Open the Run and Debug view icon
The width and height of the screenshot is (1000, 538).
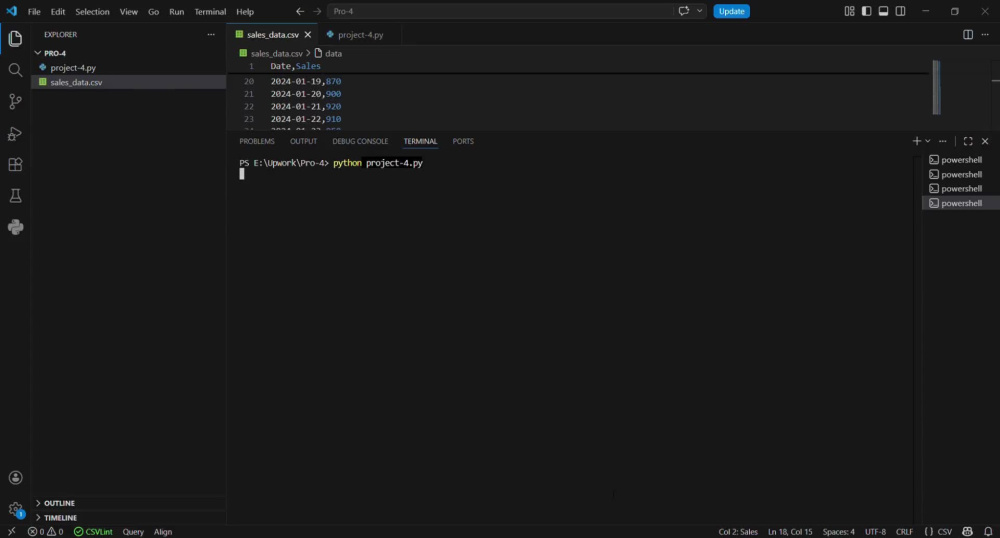pyautogui.click(x=15, y=133)
